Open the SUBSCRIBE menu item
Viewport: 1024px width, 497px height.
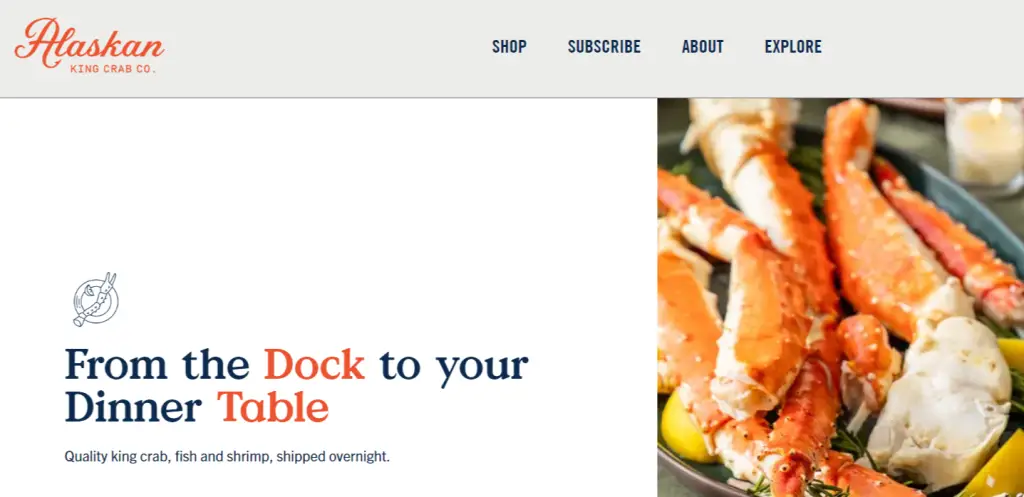click(x=604, y=47)
